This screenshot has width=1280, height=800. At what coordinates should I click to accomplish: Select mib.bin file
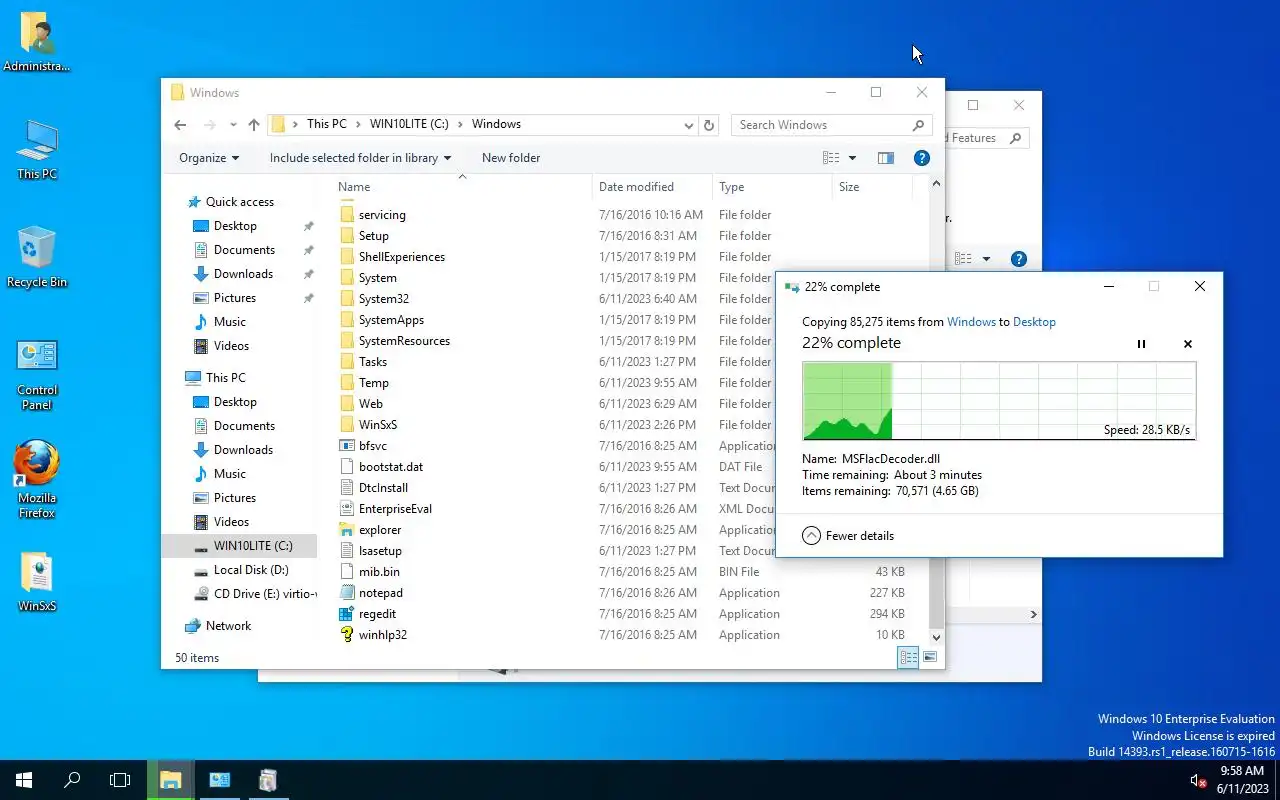(379, 572)
